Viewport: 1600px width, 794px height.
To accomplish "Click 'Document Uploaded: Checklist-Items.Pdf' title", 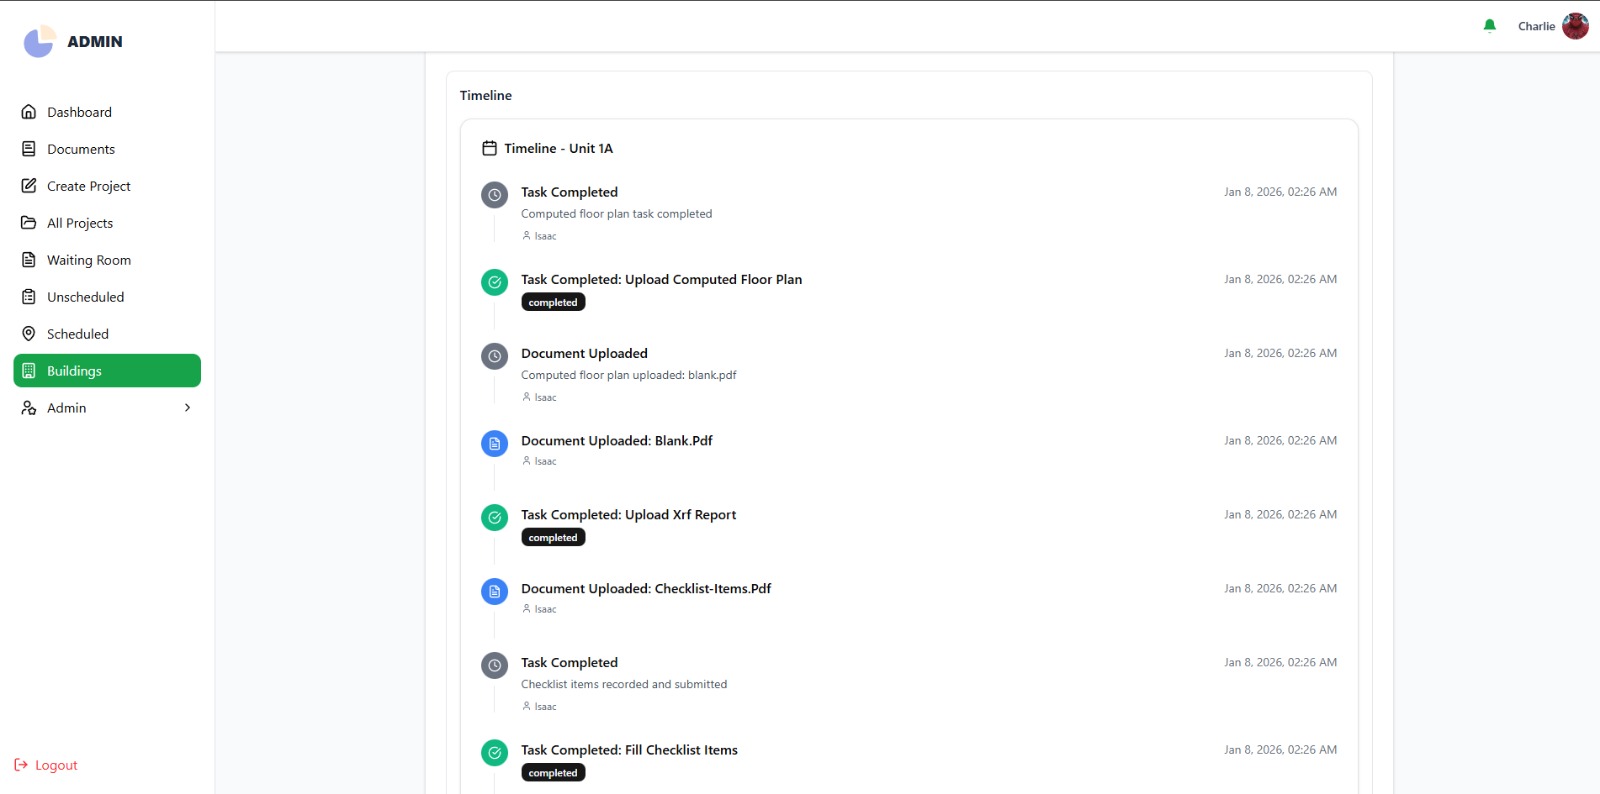I will [x=646, y=589].
